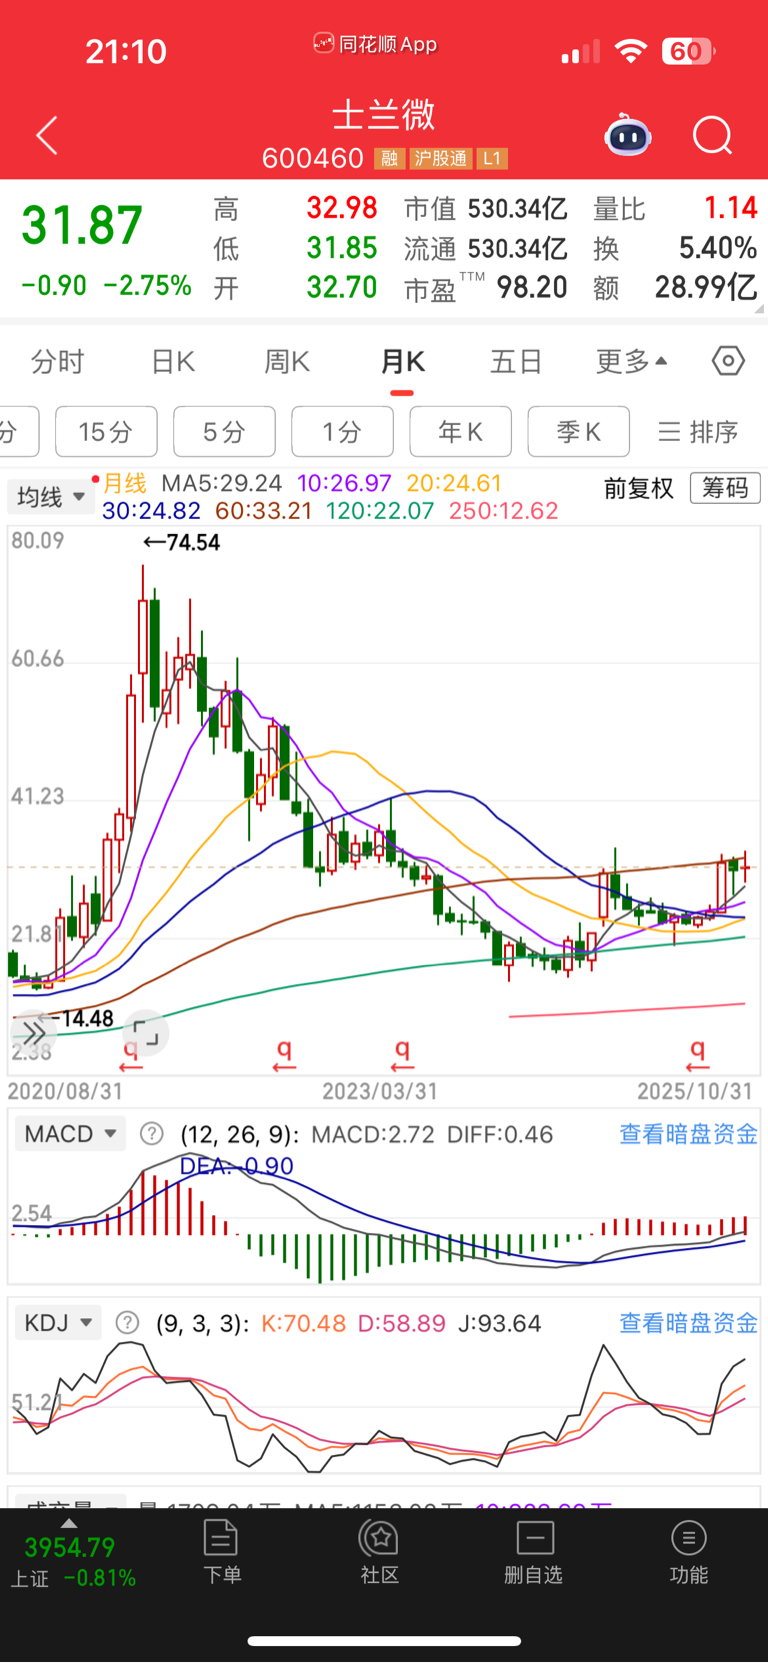Tap the stock name 士兰微 title

384,114
